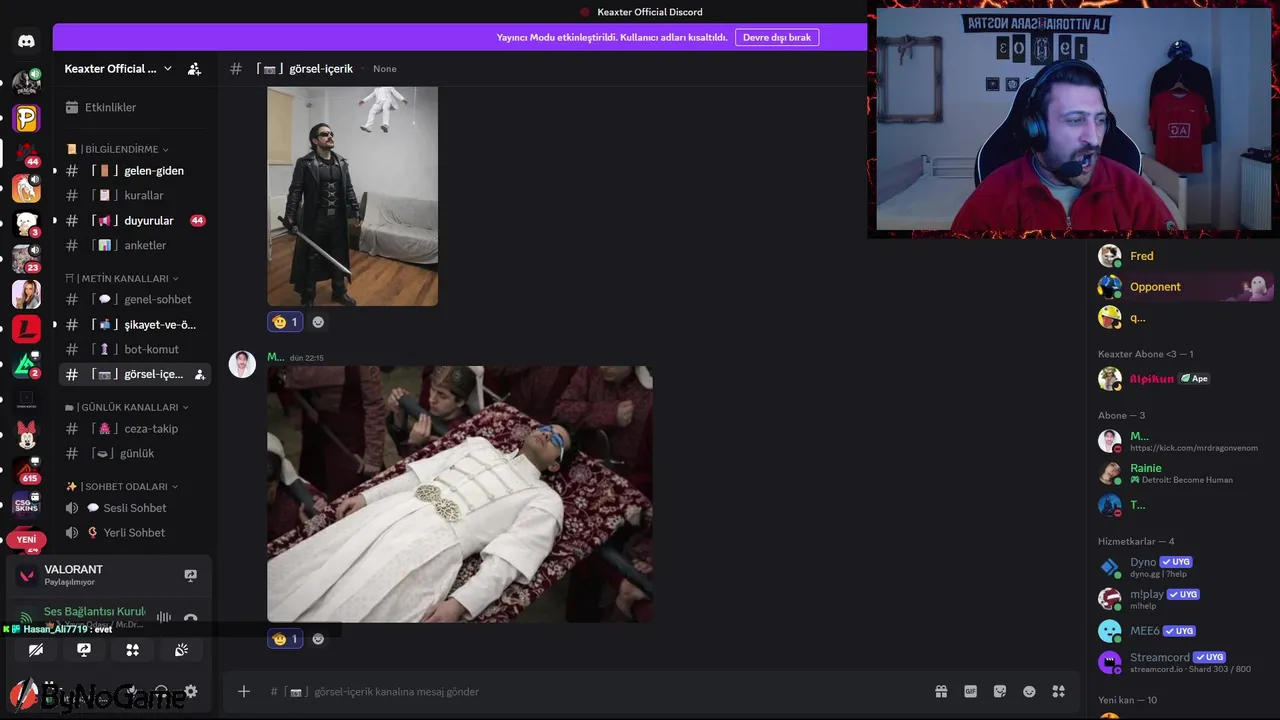Open the ceza-takip channel
Image resolution: width=1280 pixels, height=720 pixels.
135,428
